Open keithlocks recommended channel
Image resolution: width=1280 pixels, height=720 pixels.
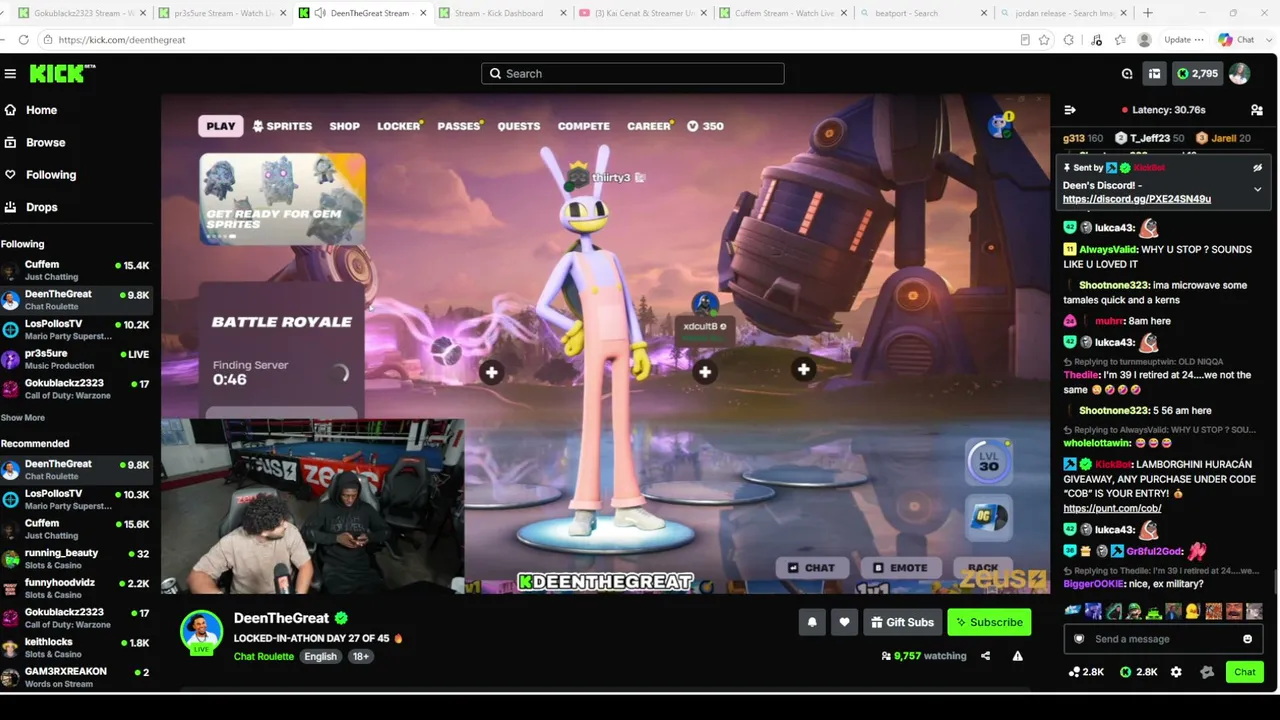[75, 647]
